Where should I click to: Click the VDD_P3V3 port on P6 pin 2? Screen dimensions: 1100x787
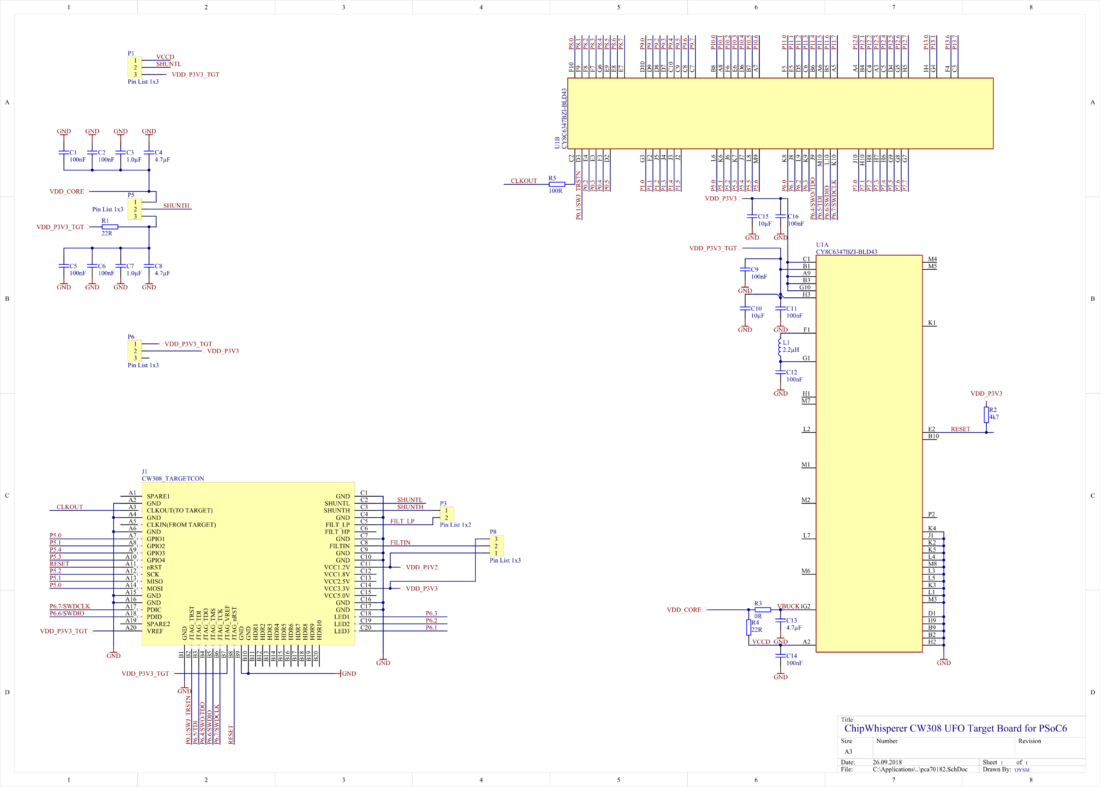point(222,351)
